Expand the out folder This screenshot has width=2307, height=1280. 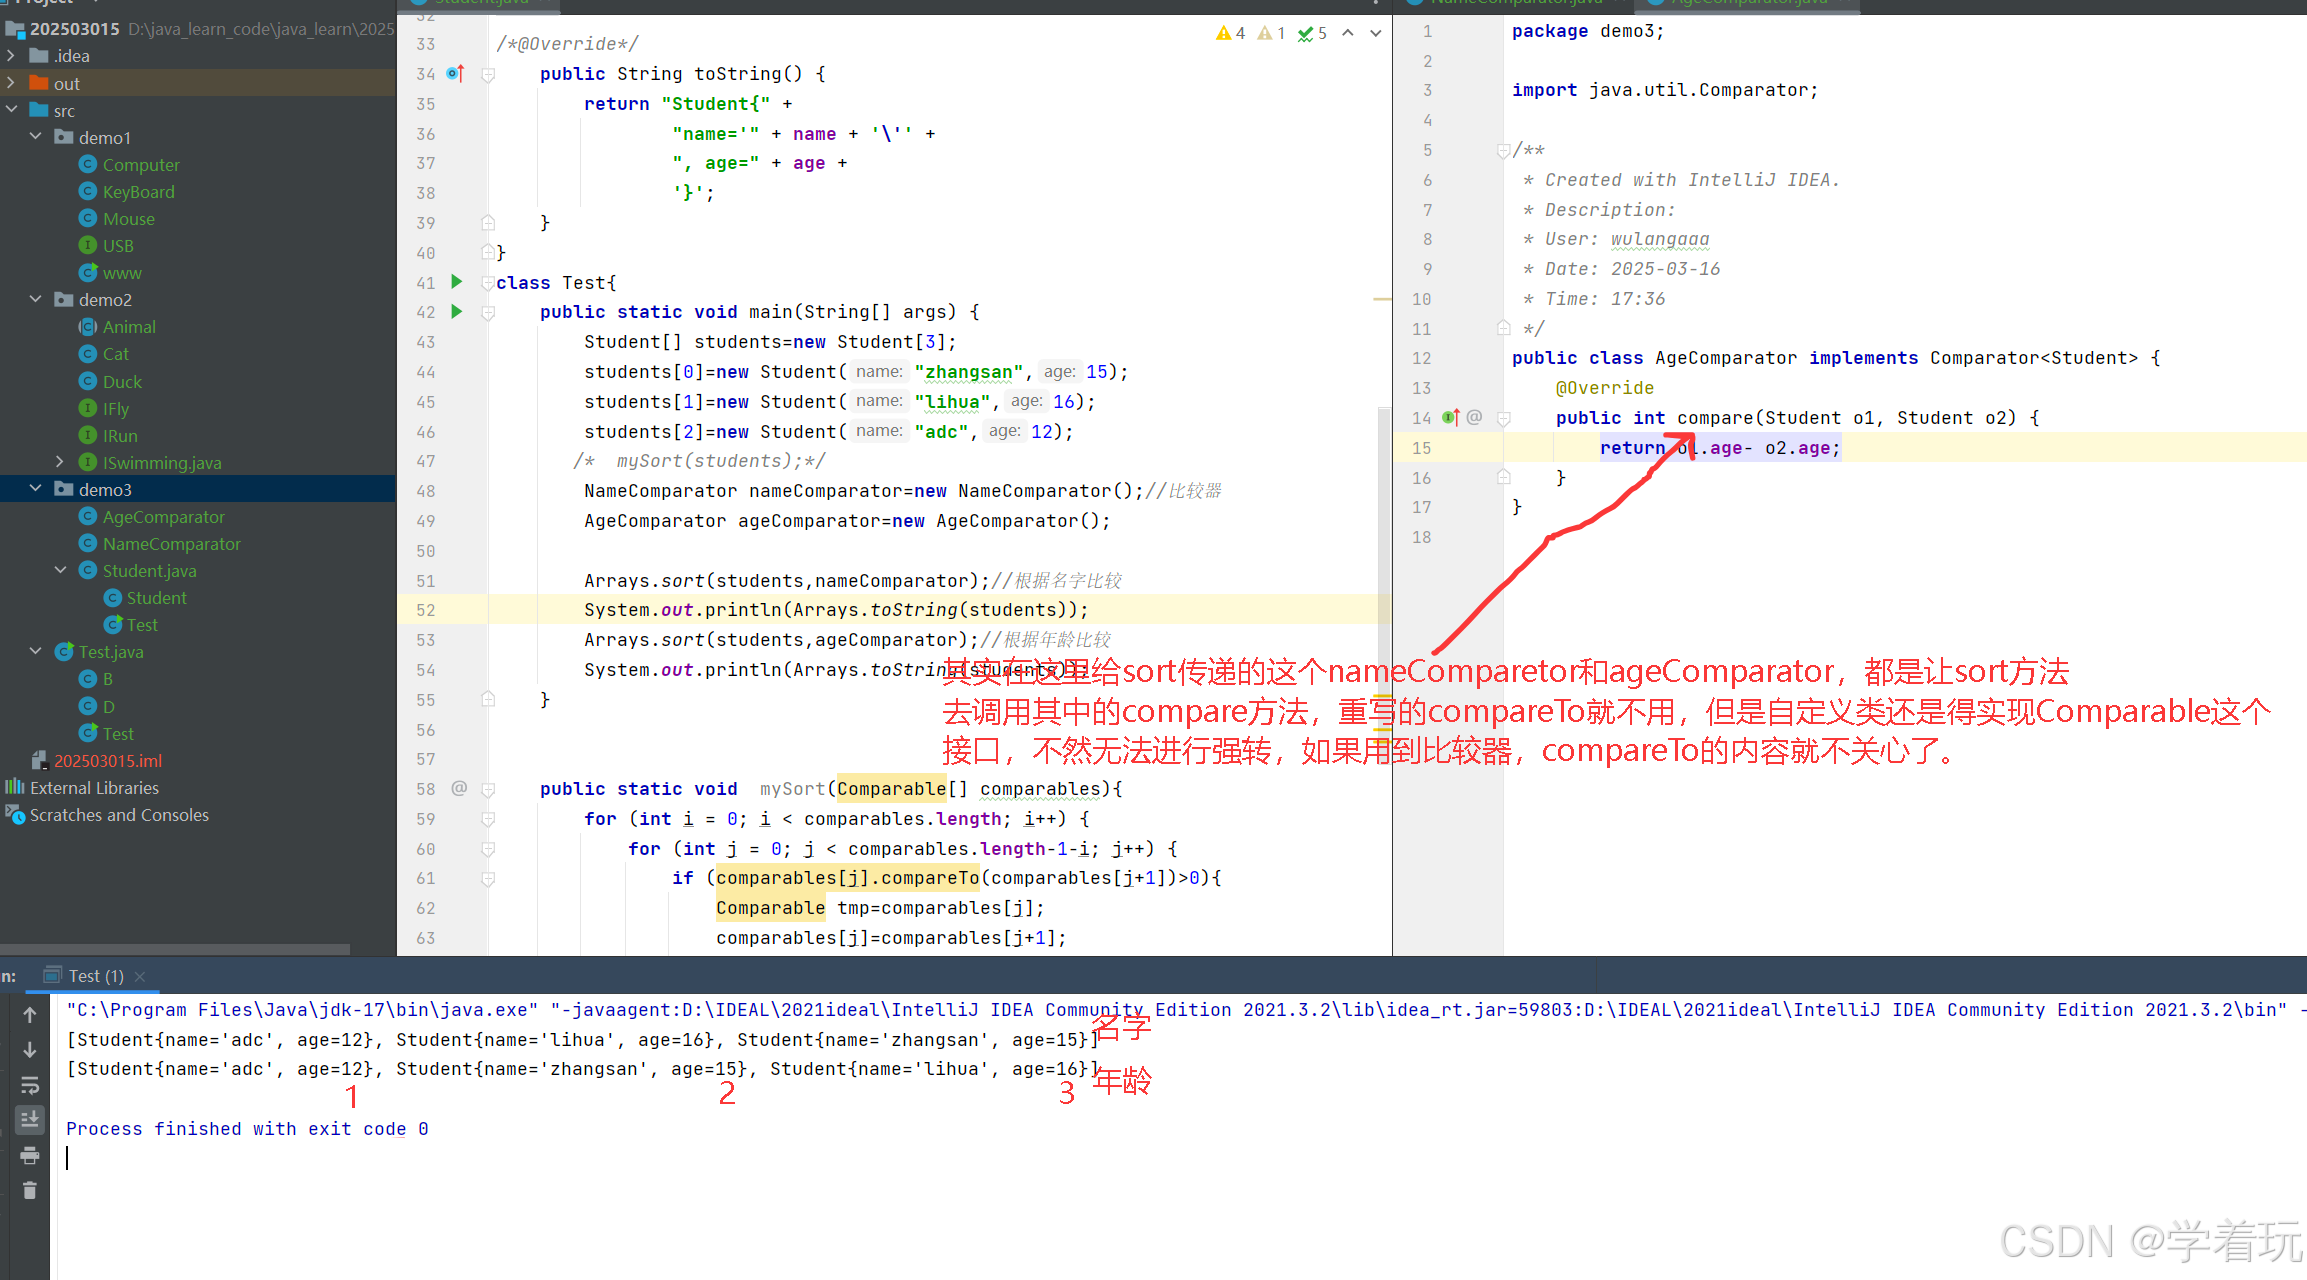point(12,83)
